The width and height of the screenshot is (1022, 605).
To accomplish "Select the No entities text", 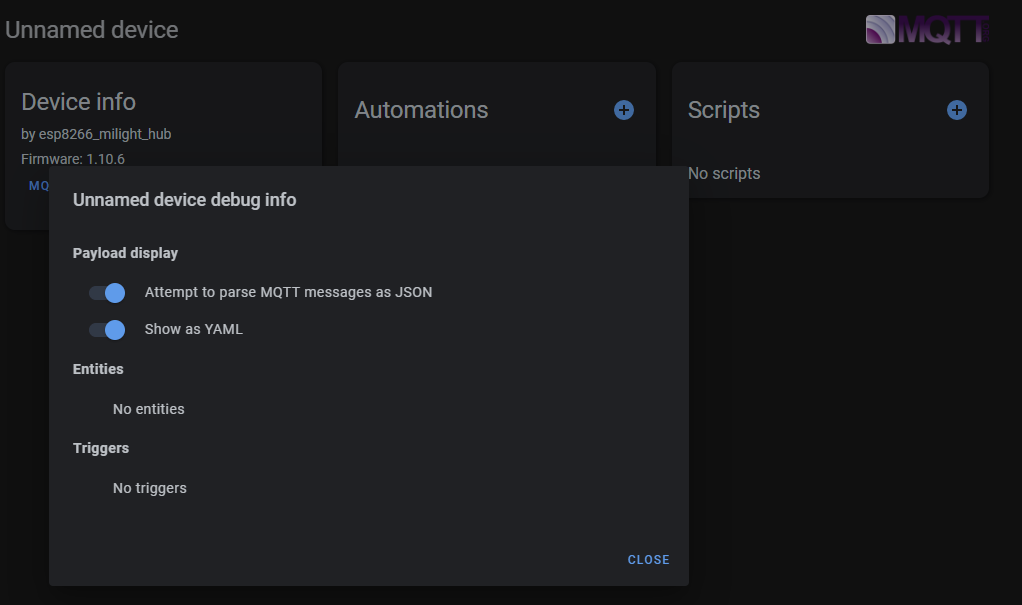I will [148, 409].
